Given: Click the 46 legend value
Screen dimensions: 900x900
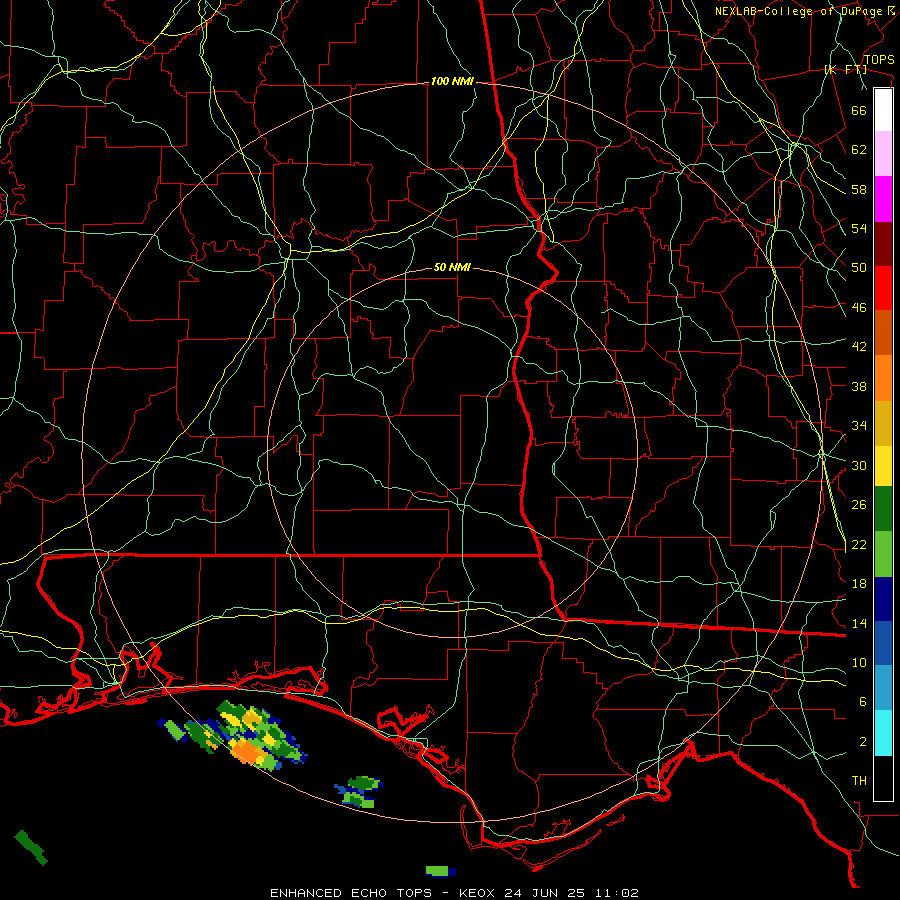Looking at the screenshot, I should tap(859, 308).
